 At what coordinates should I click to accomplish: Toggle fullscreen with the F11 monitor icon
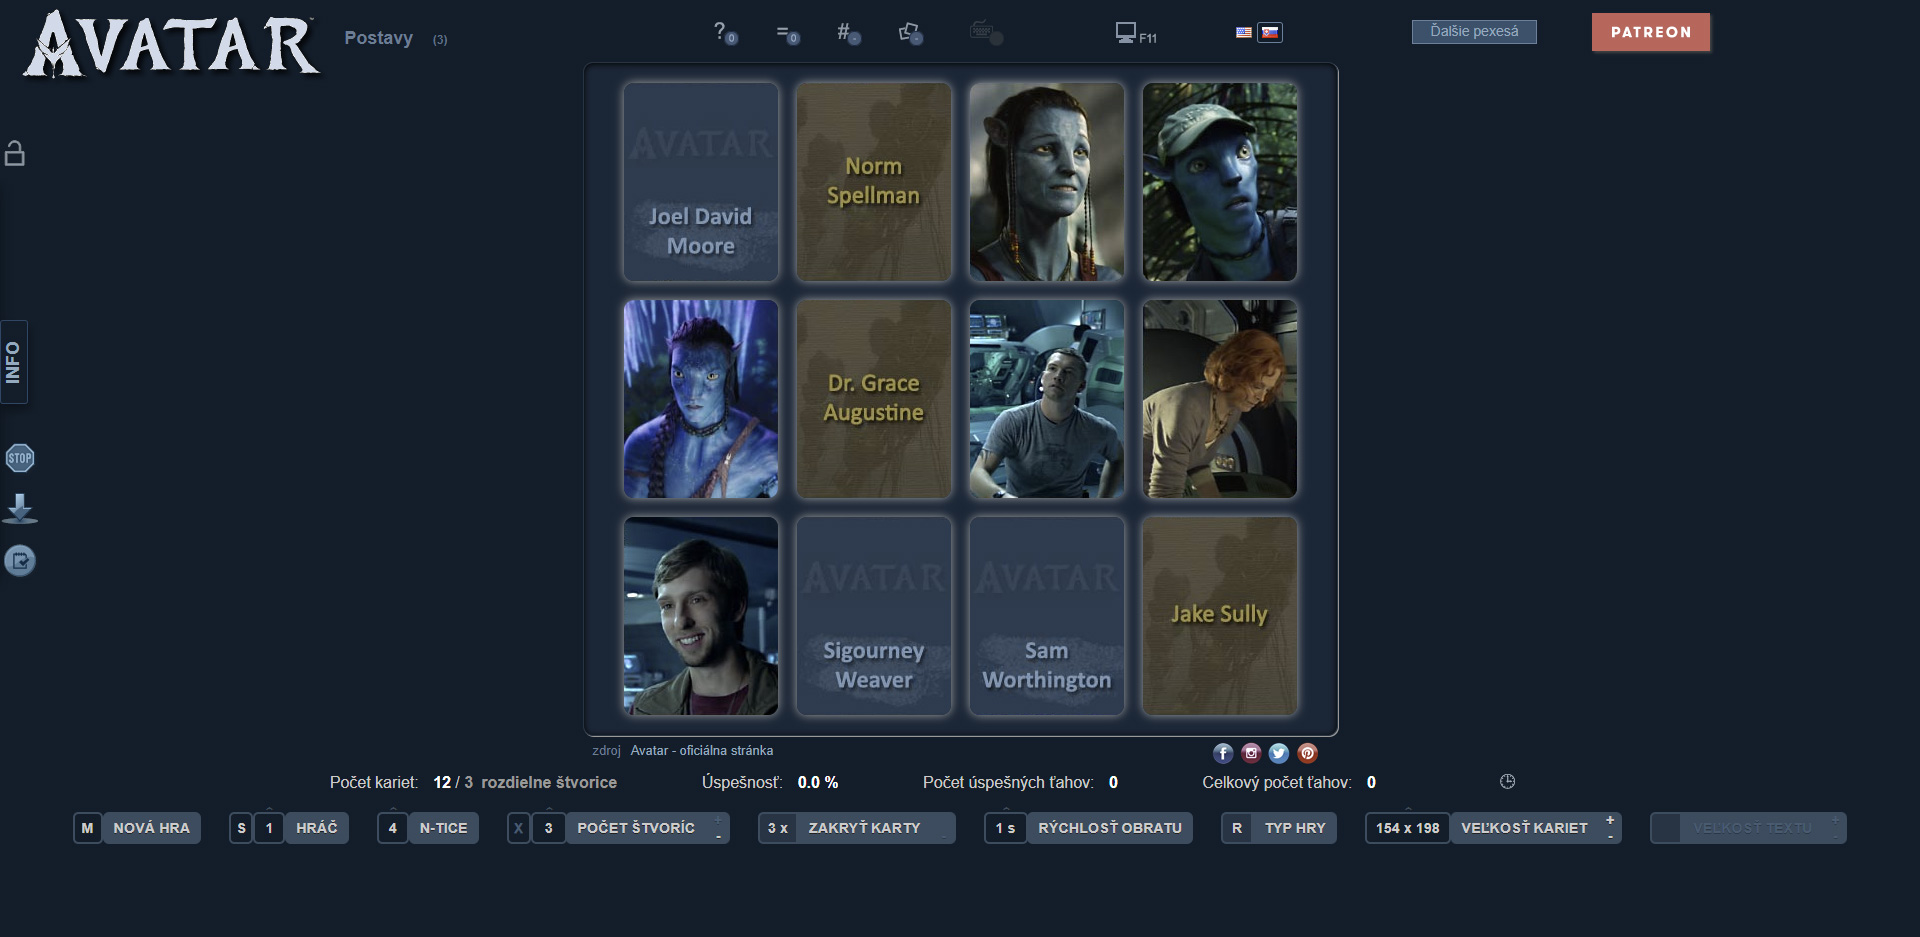1136,34
